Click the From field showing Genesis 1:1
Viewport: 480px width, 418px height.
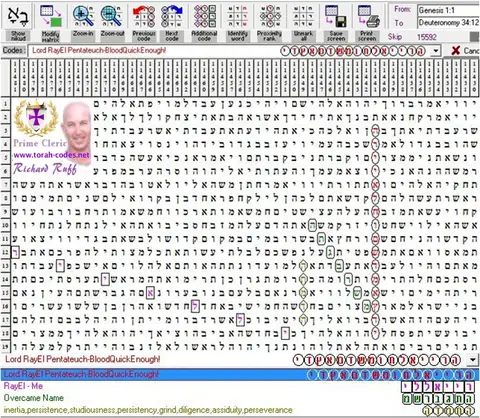(449, 10)
